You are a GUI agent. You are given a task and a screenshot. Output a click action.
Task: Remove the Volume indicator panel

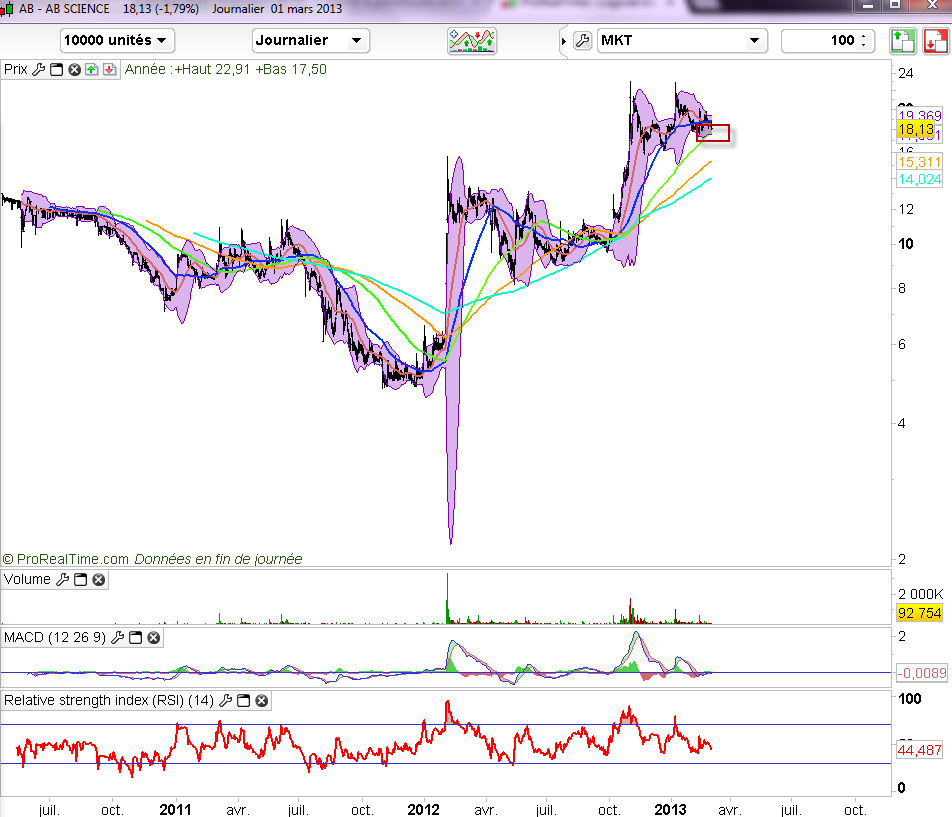coord(99,580)
